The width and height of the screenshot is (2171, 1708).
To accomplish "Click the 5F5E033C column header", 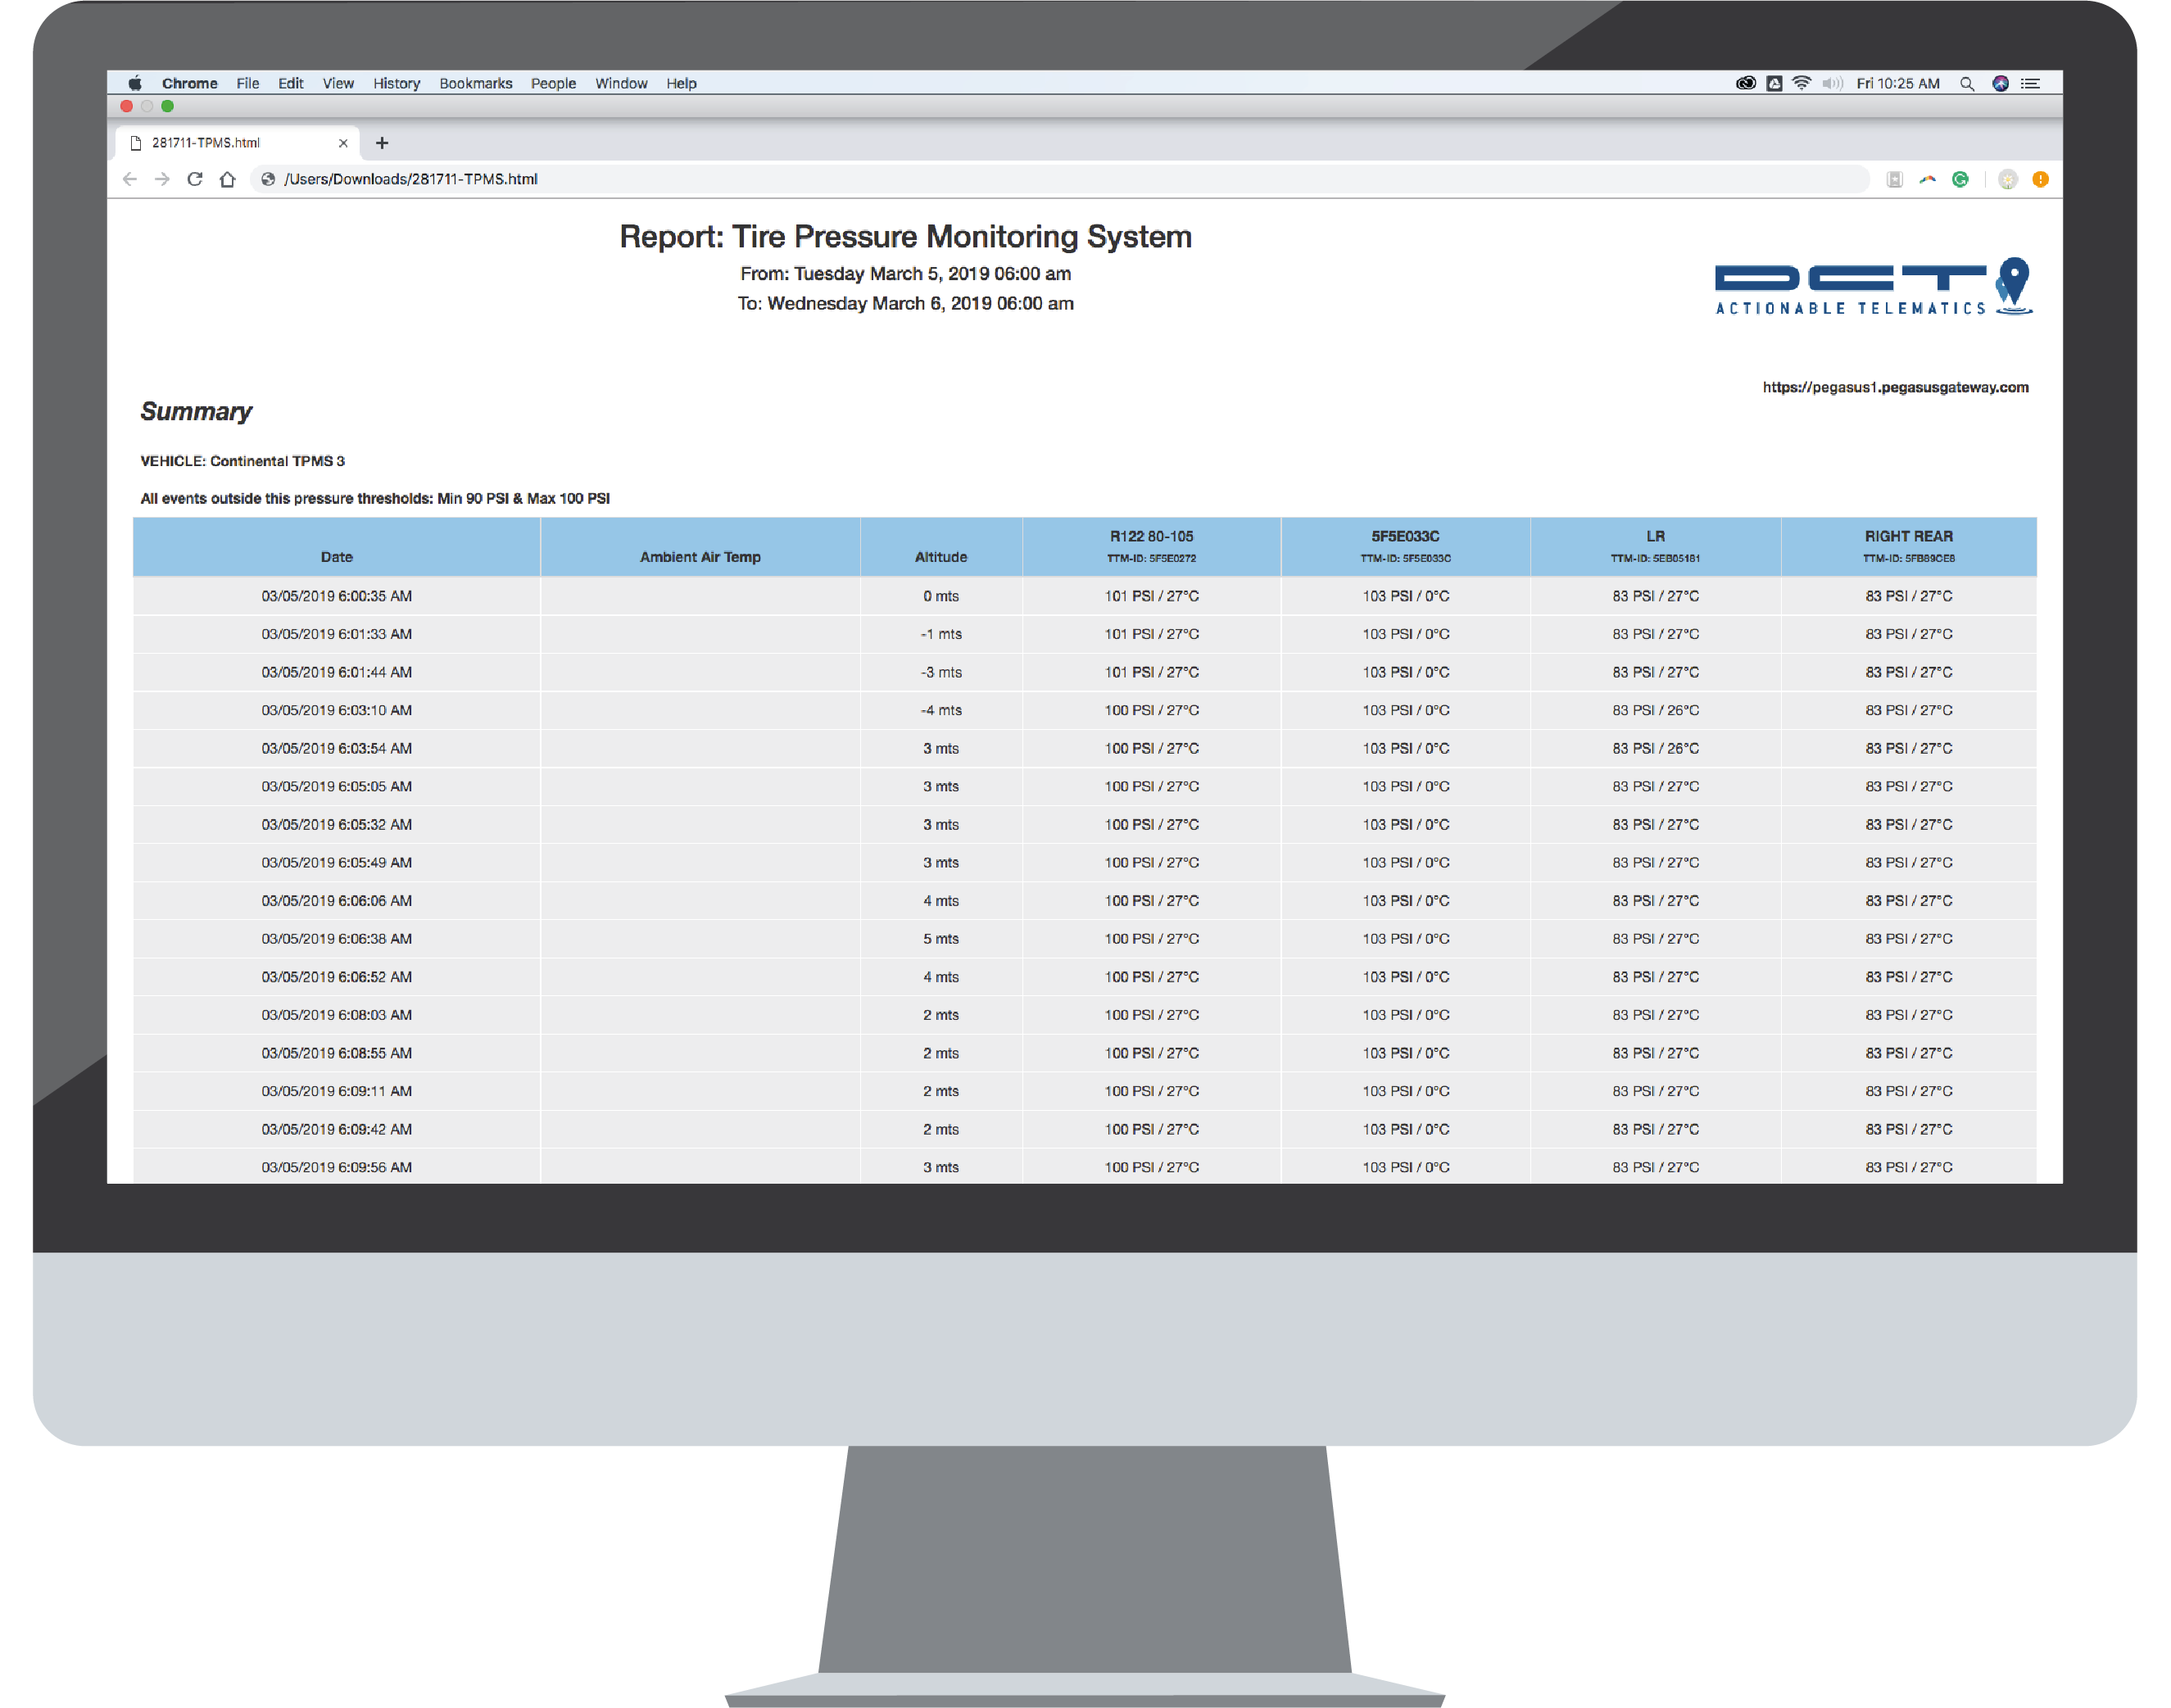I will [x=1405, y=546].
